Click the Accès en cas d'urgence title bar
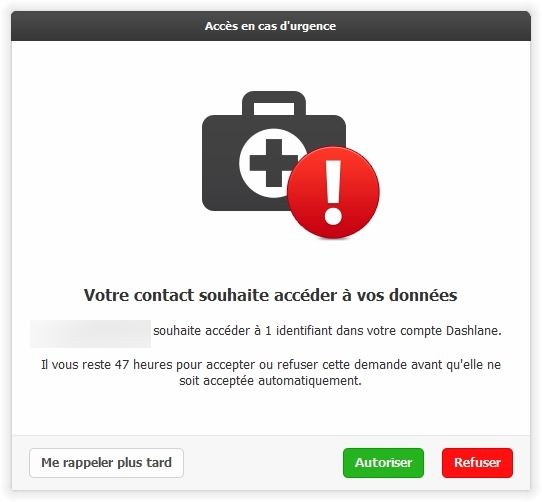The height and width of the screenshot is (502, 542). (x=271, y=26)
